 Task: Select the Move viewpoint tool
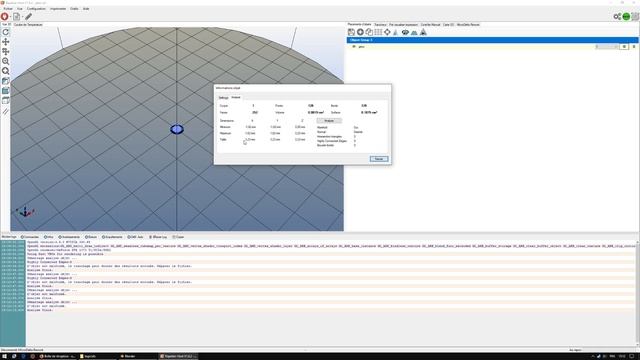pyautogui.click(x=6, y=42)
